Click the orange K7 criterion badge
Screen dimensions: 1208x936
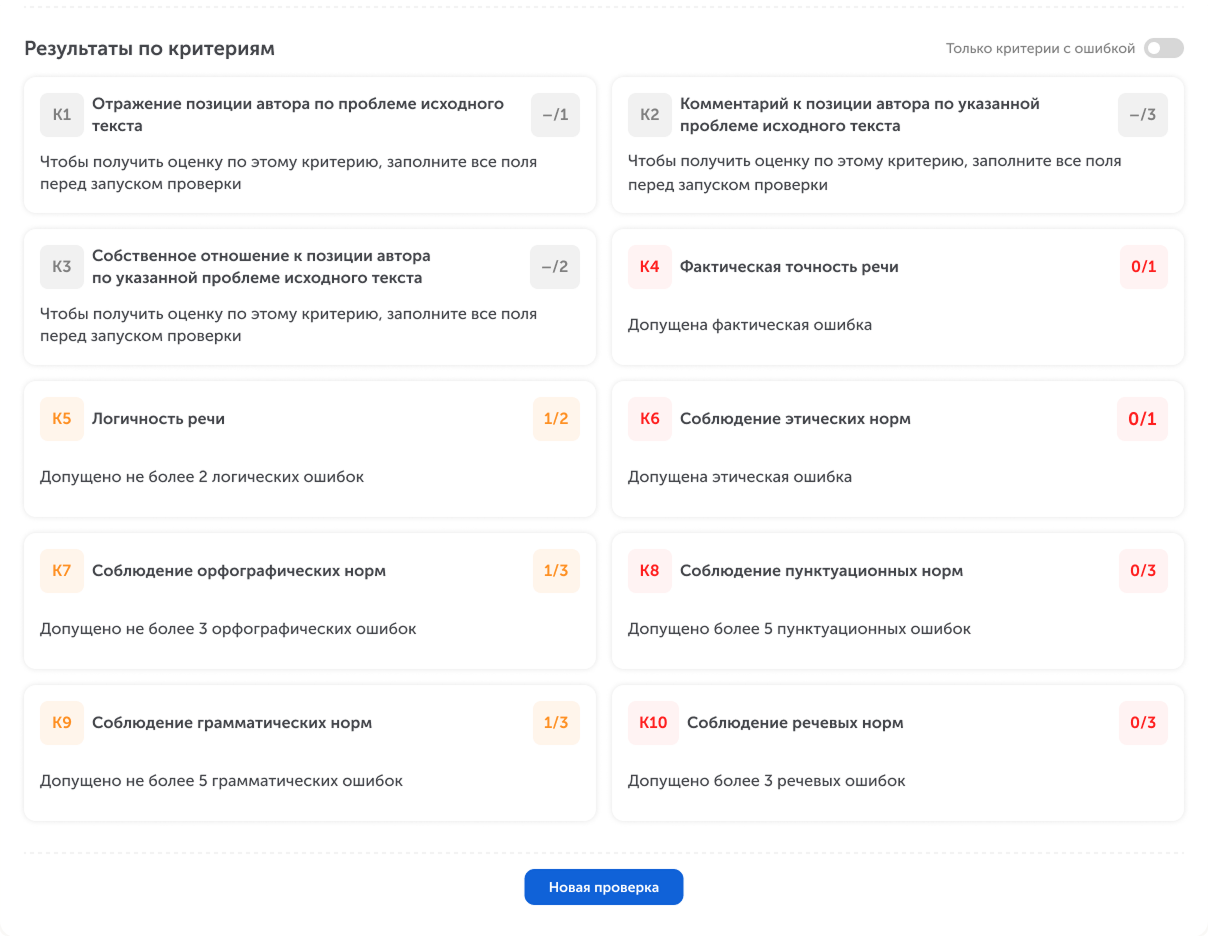pos(62,571)
